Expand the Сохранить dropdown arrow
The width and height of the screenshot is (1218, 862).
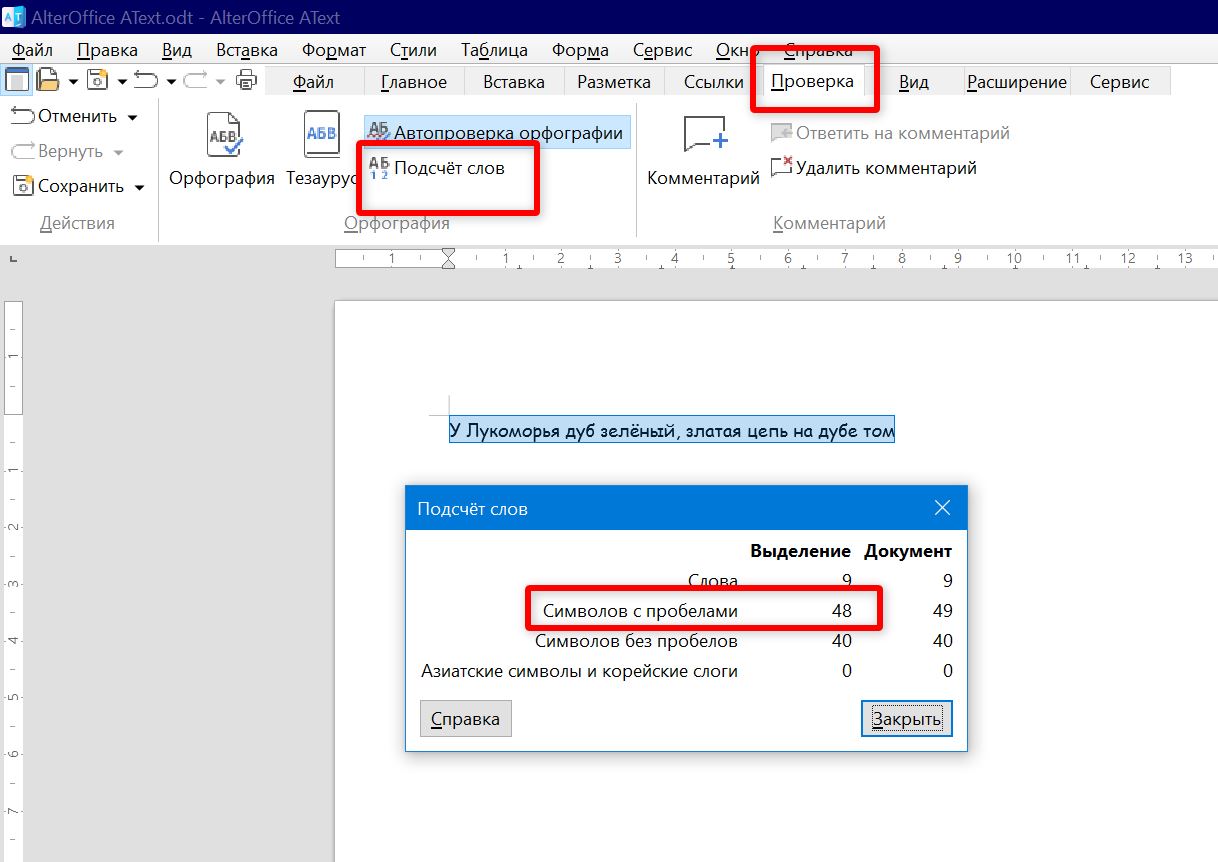coord(139,187)
